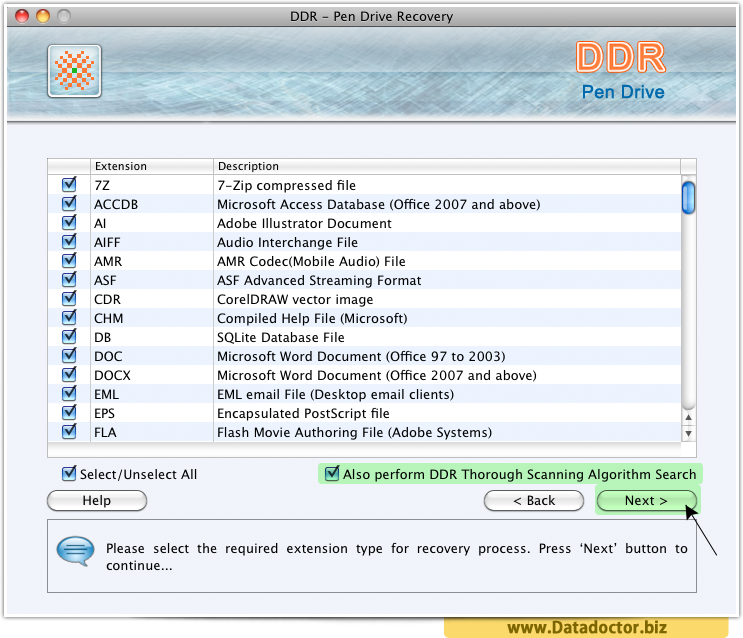Open the Help button

[x=97, y=501]
